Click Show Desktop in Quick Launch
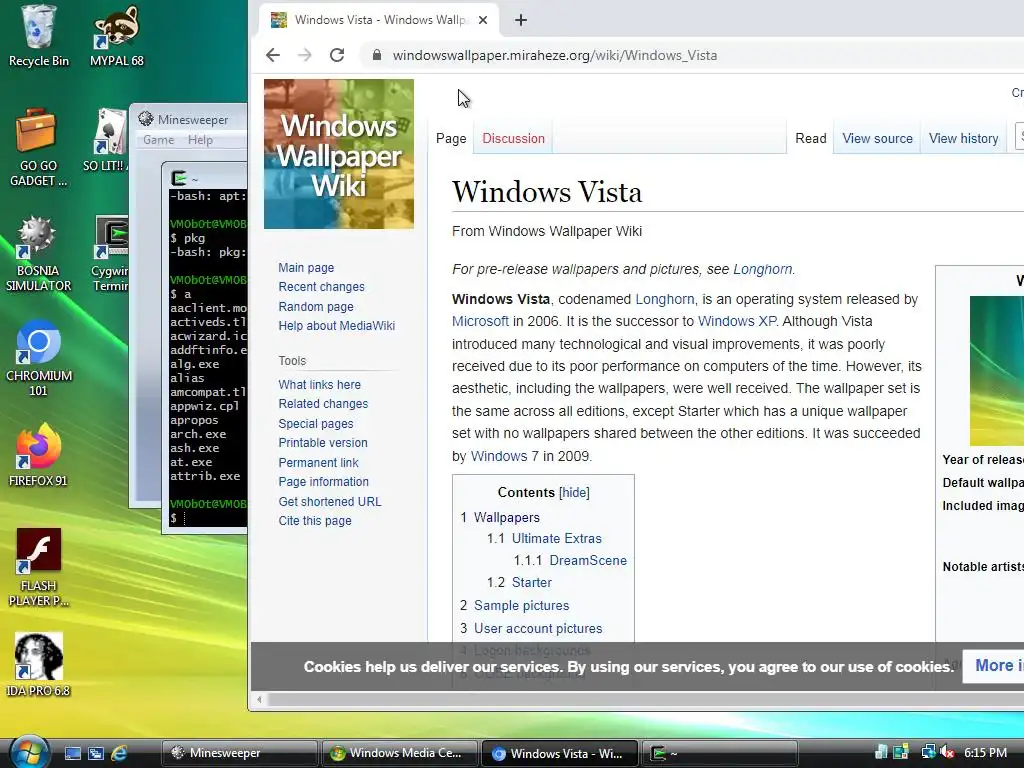This screenshot has width=1024, height=768. click(x=72, y=753)
